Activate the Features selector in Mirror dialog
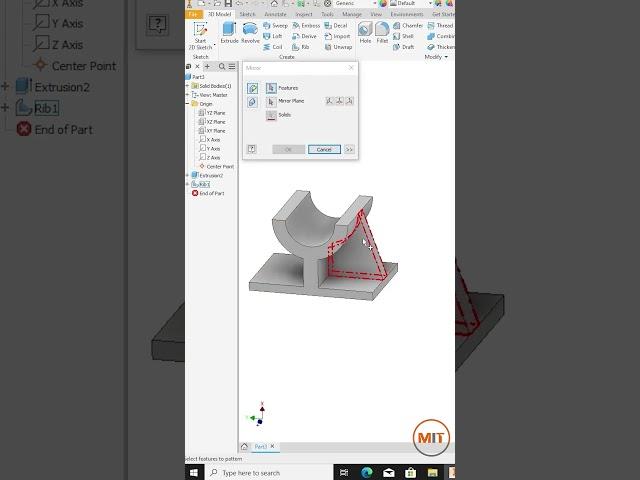This screenshot has width=640, height=480. tap(271, 88)
